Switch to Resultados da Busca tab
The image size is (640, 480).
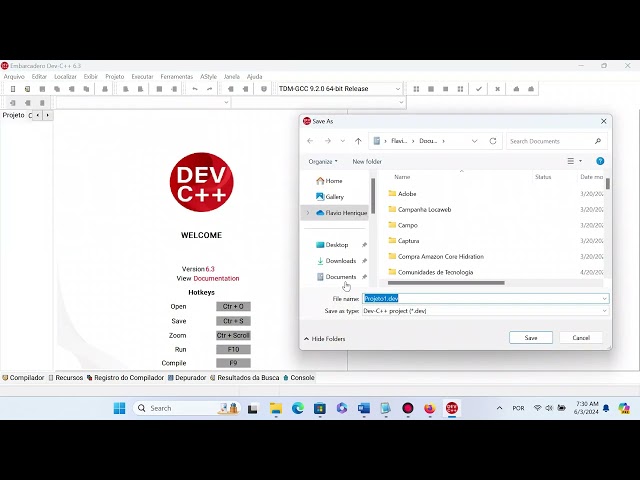[x=244, y=378]
